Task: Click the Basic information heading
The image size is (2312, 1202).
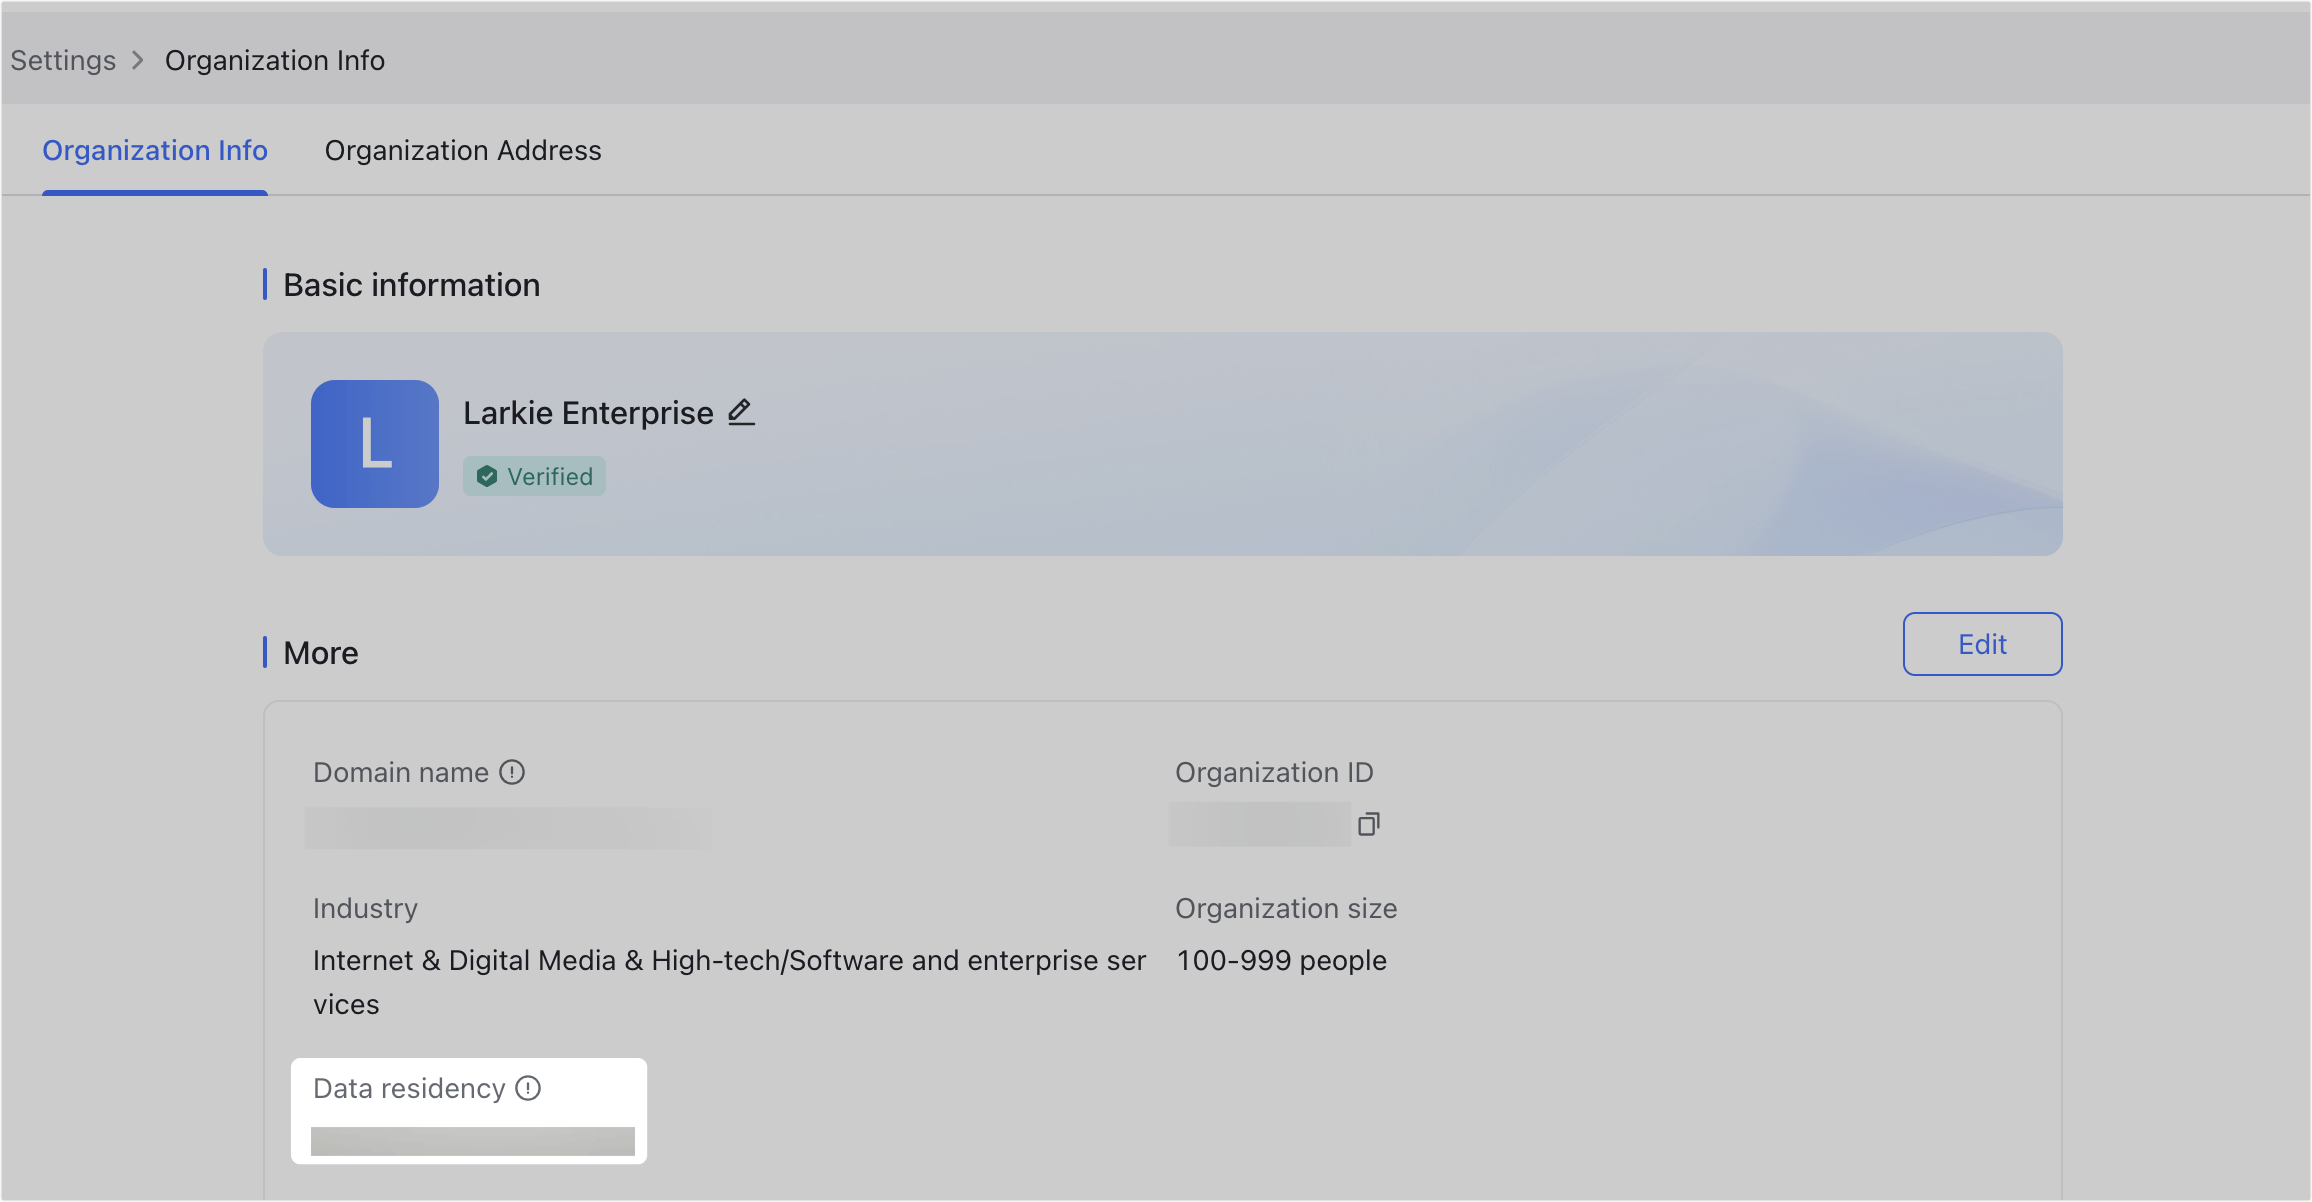Action: pyautogui.click(x=412, y=285)
